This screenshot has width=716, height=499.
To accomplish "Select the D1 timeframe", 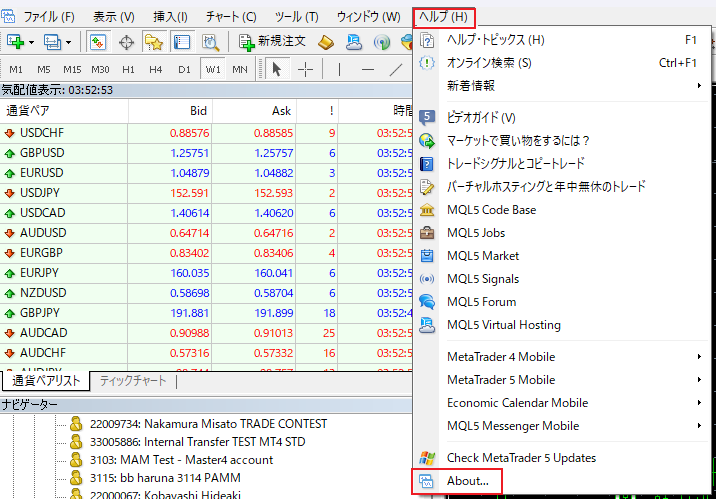I will [x=184, y=69].
